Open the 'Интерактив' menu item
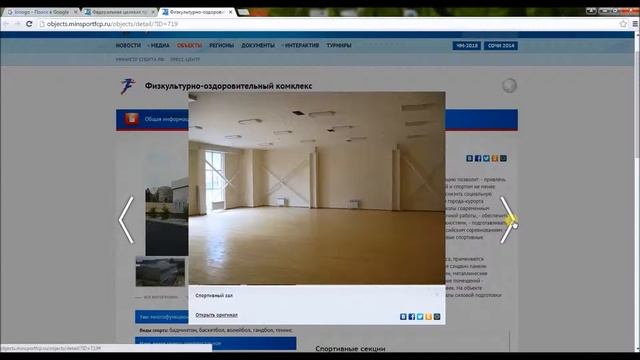Viewport: 640px width, 360px height. point(301,45)
